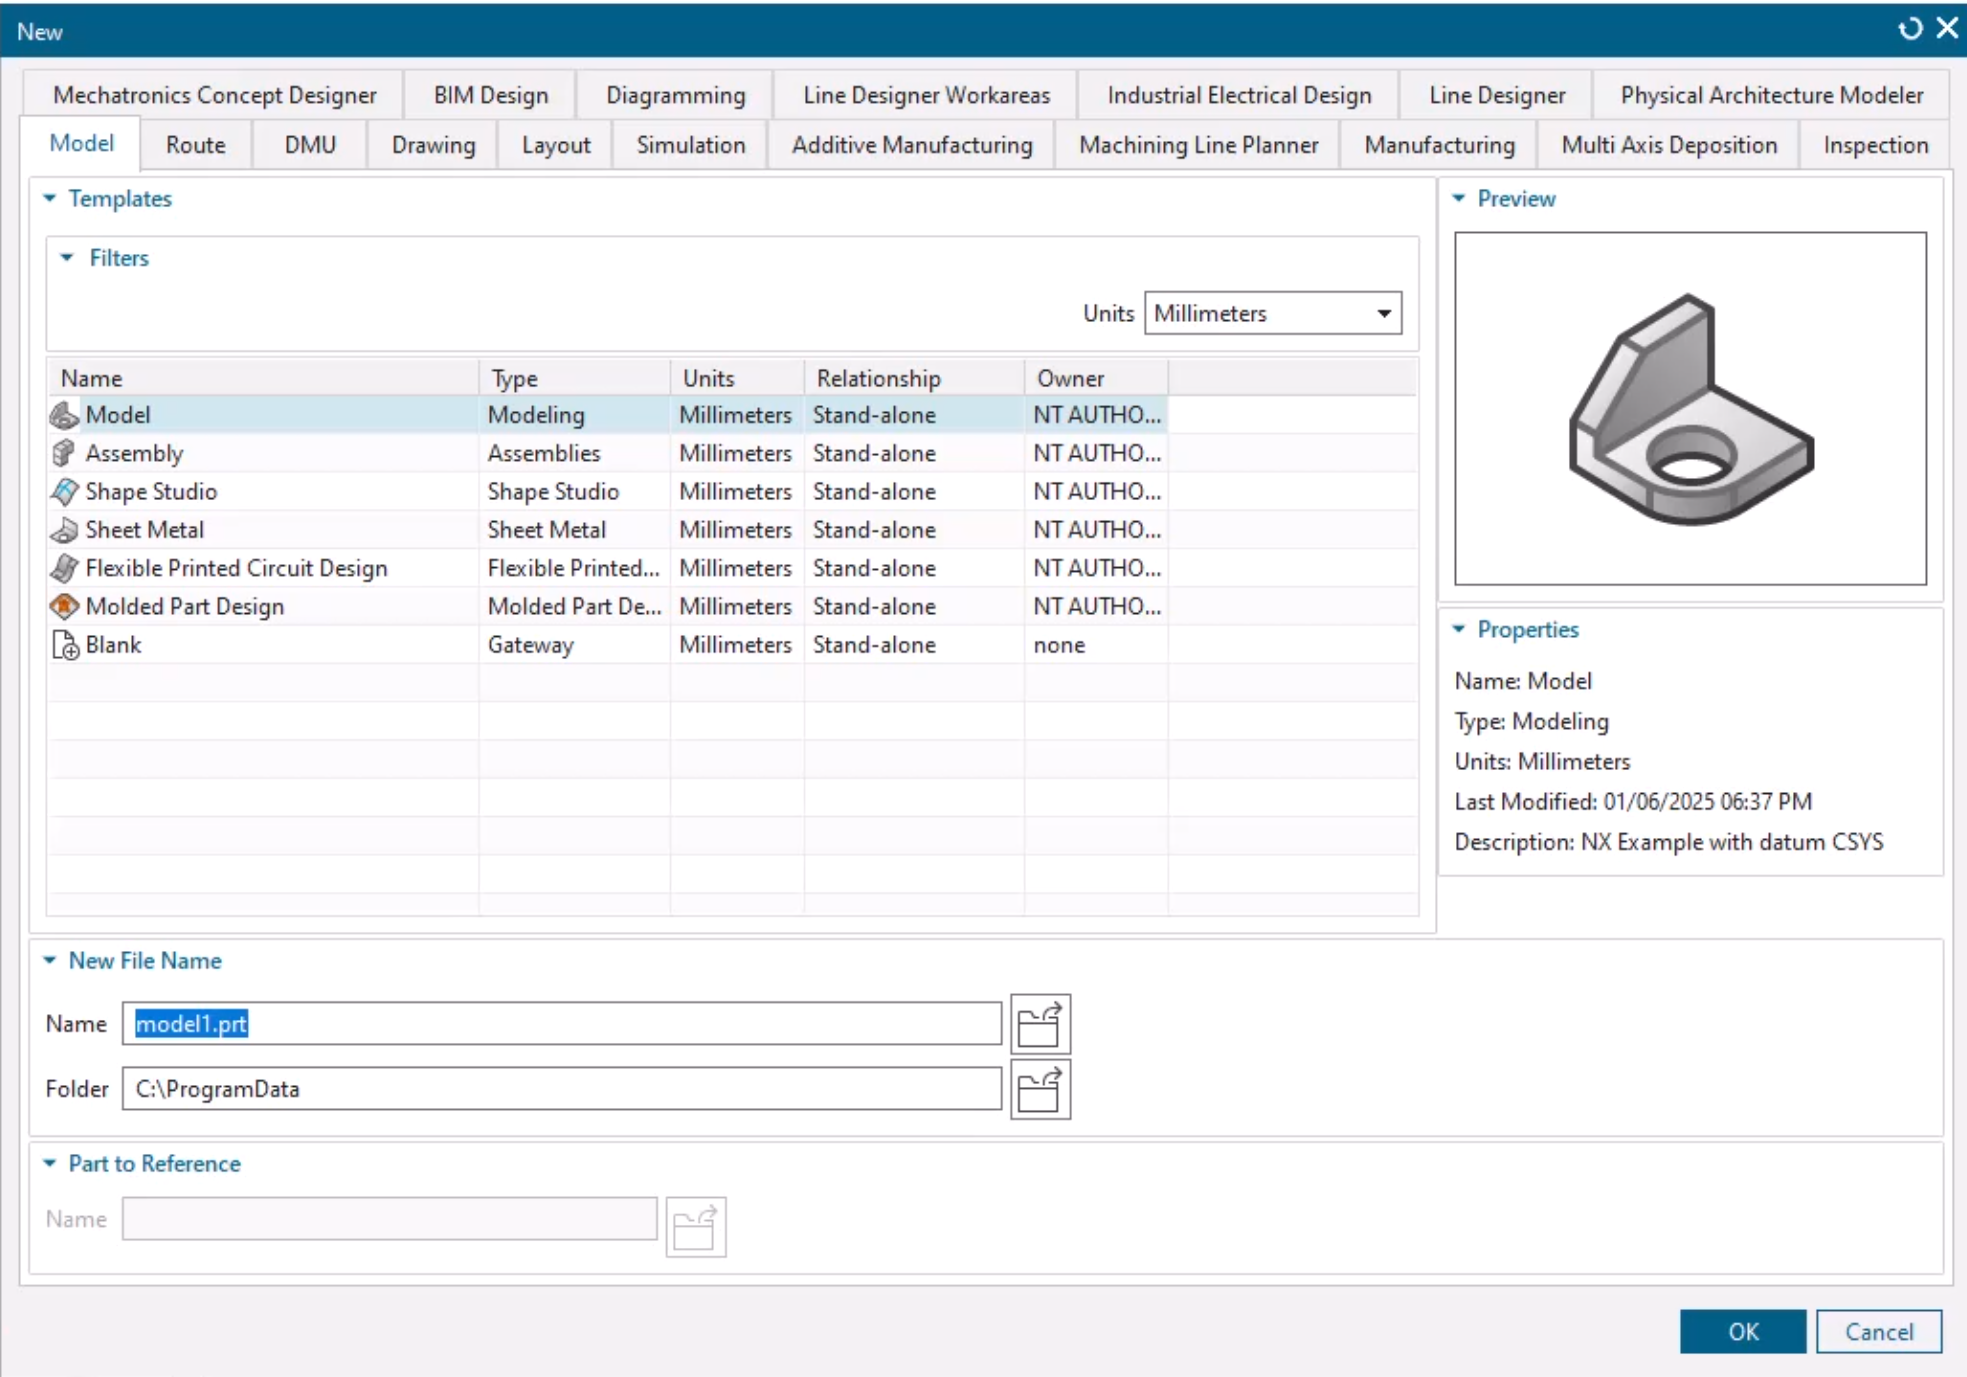
Task: Click browse icon next to file Name
Action: point(1040,1024)
